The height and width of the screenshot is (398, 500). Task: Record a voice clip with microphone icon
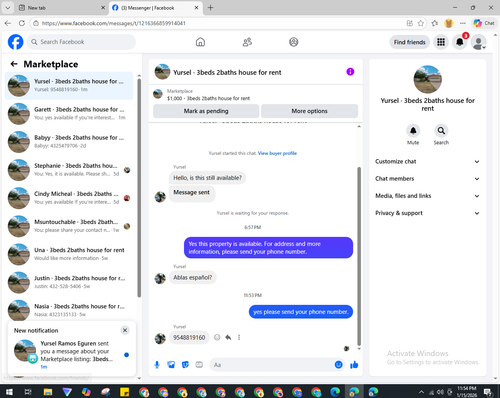(157, 365)
